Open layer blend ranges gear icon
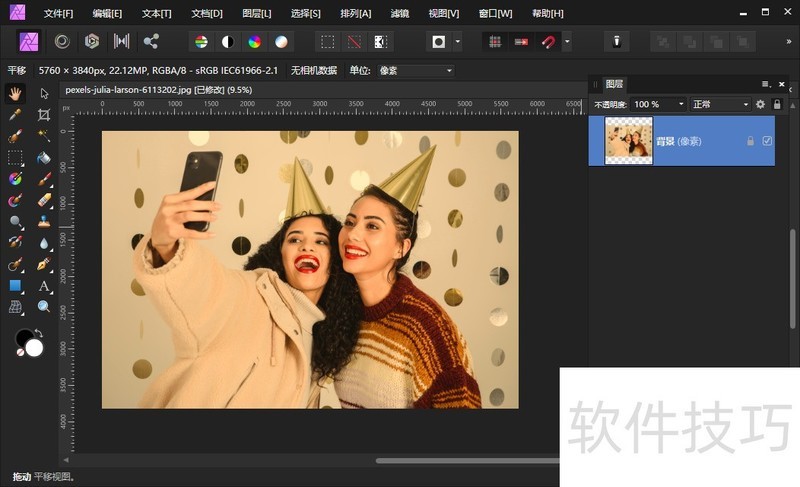Viewport: 800px width, 487px height. coord(760,104)
